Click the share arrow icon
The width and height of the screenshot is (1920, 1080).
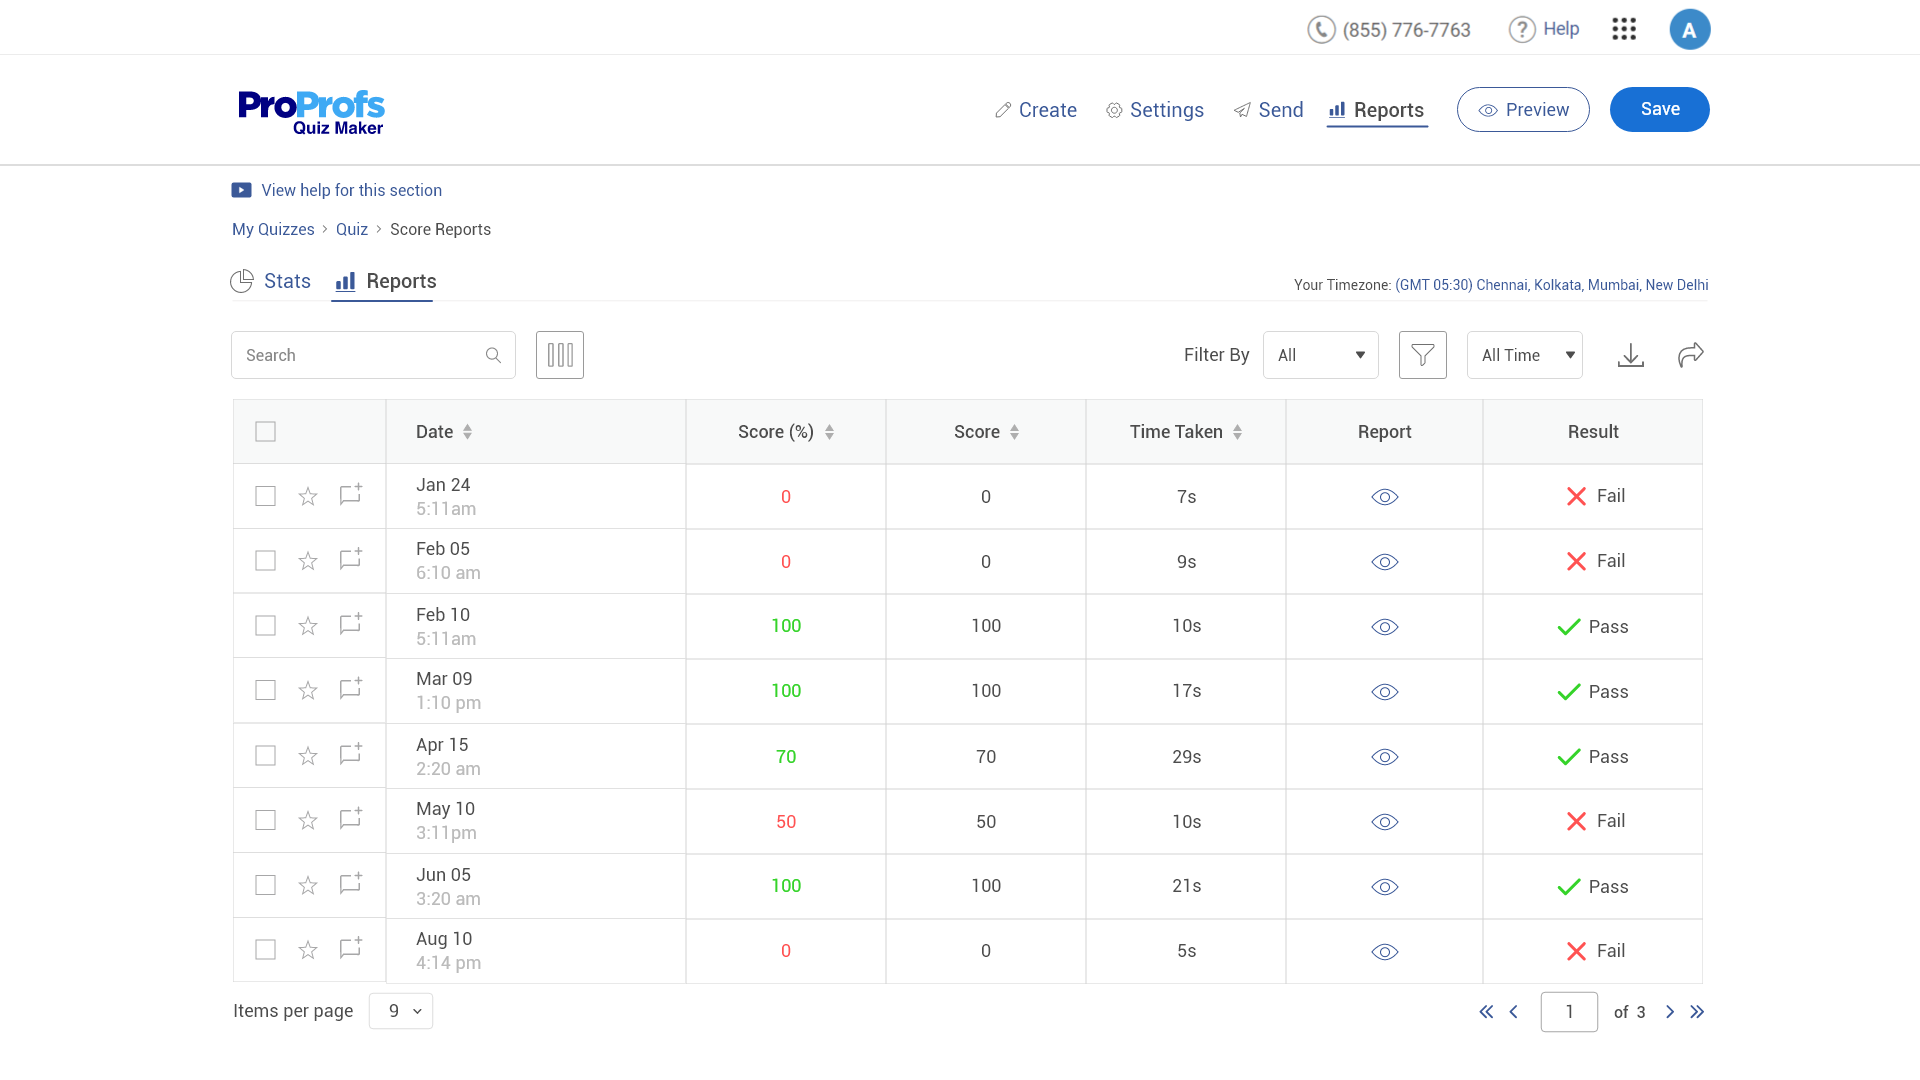tap(1690, 355)
